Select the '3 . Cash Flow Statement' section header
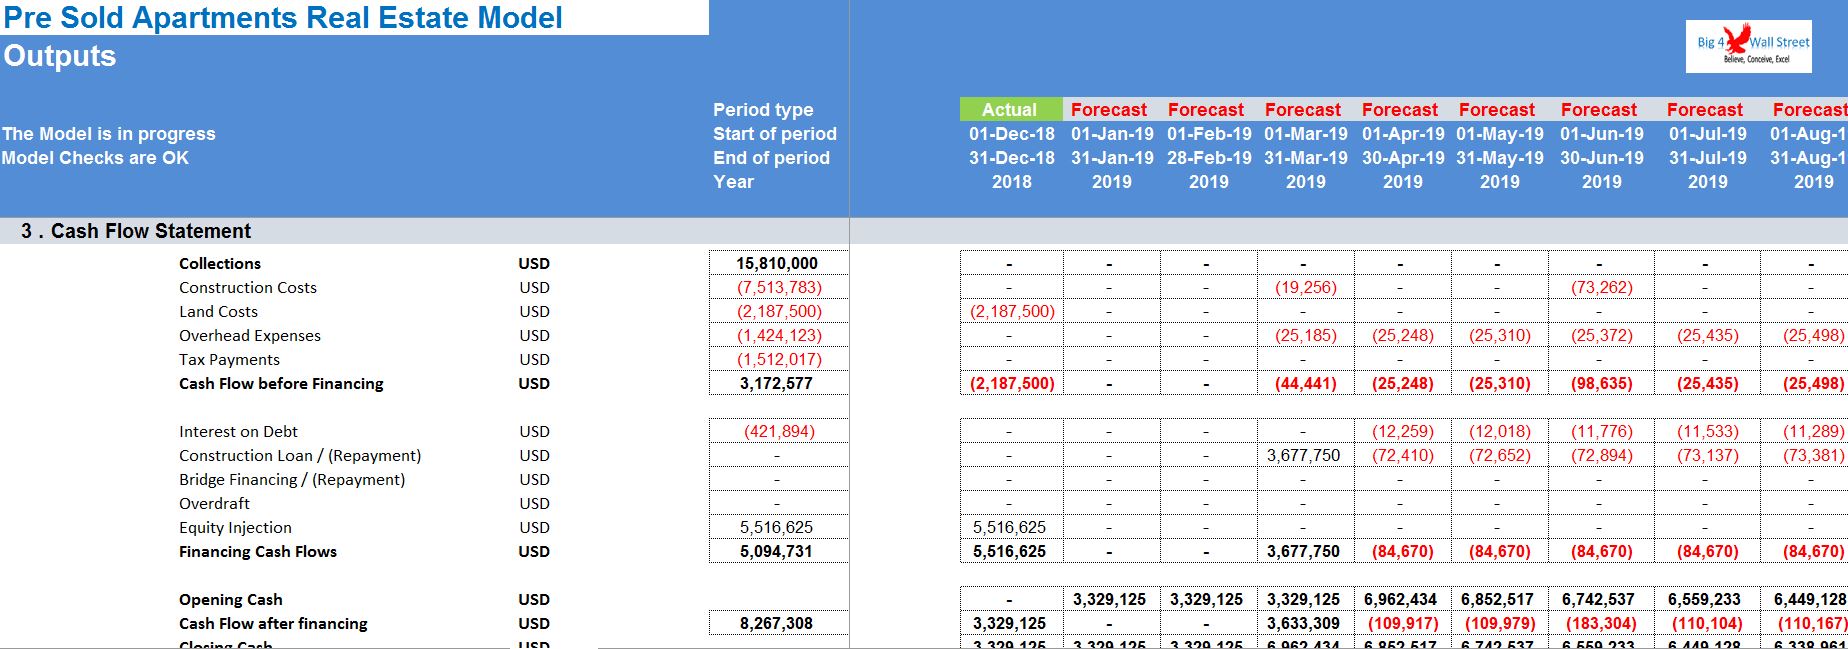Viewport: 1848px width, 649px height. pos(136,231)
